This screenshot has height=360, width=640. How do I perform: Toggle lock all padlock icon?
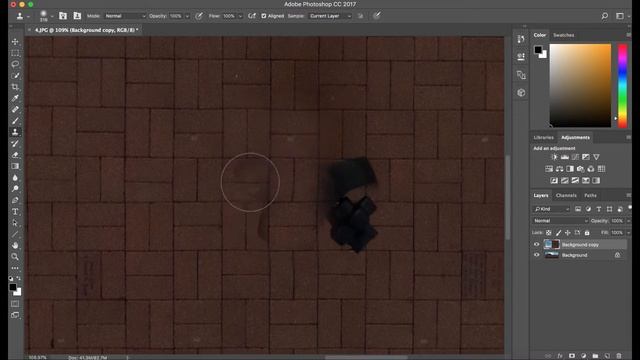(x=587, y=233)
